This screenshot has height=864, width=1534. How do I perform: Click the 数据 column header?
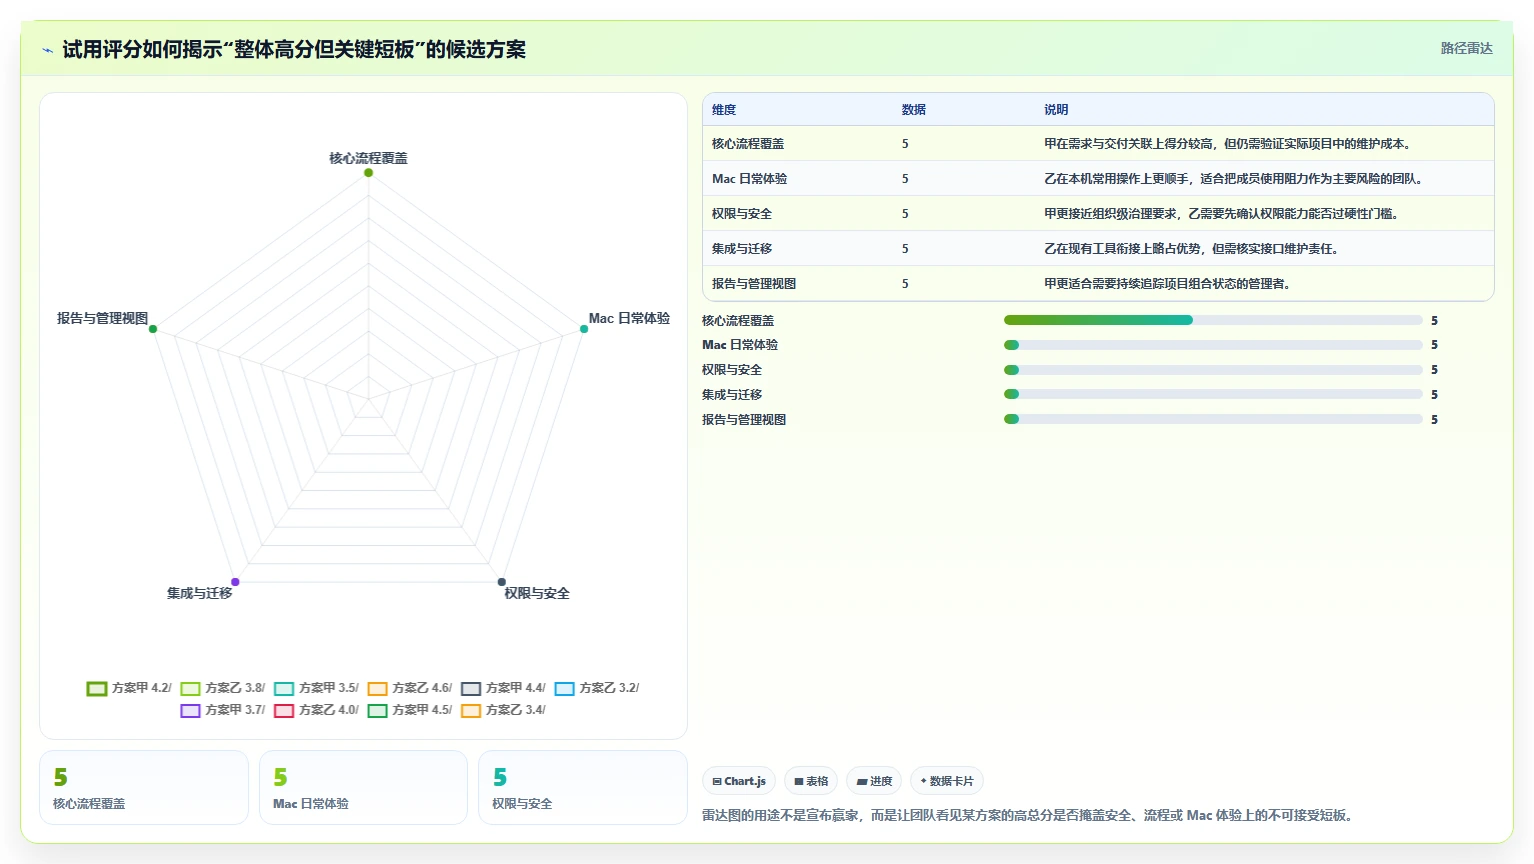click(x=914, y=110)
